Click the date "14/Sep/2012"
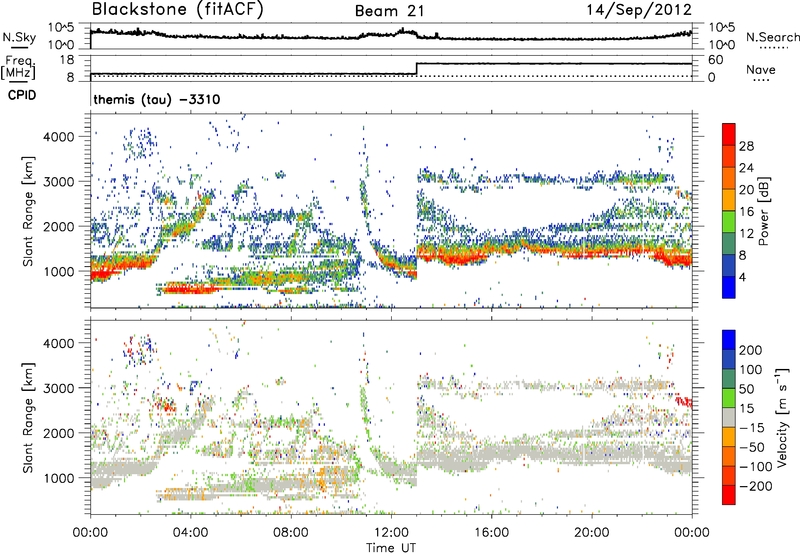 (639, 10)
